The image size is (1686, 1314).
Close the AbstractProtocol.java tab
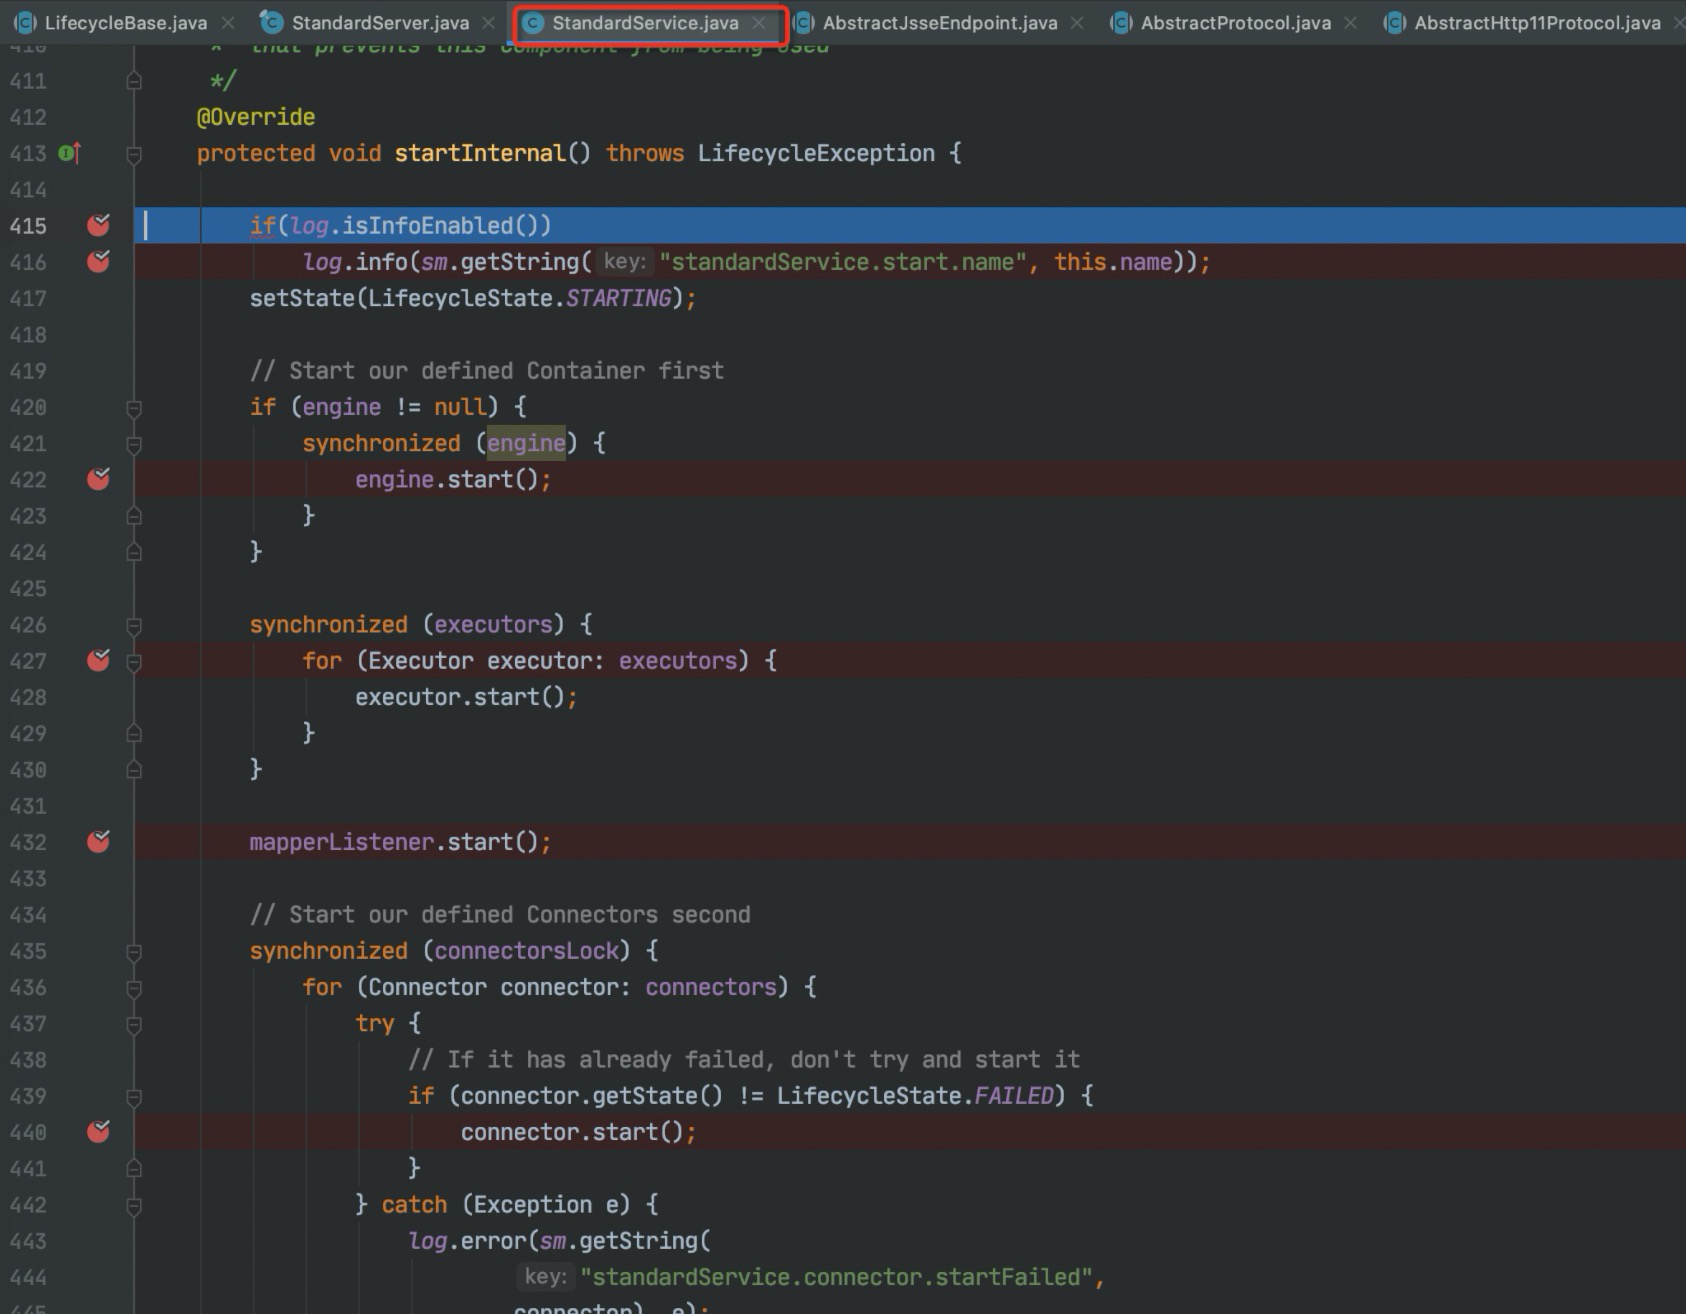(1351, 22)
